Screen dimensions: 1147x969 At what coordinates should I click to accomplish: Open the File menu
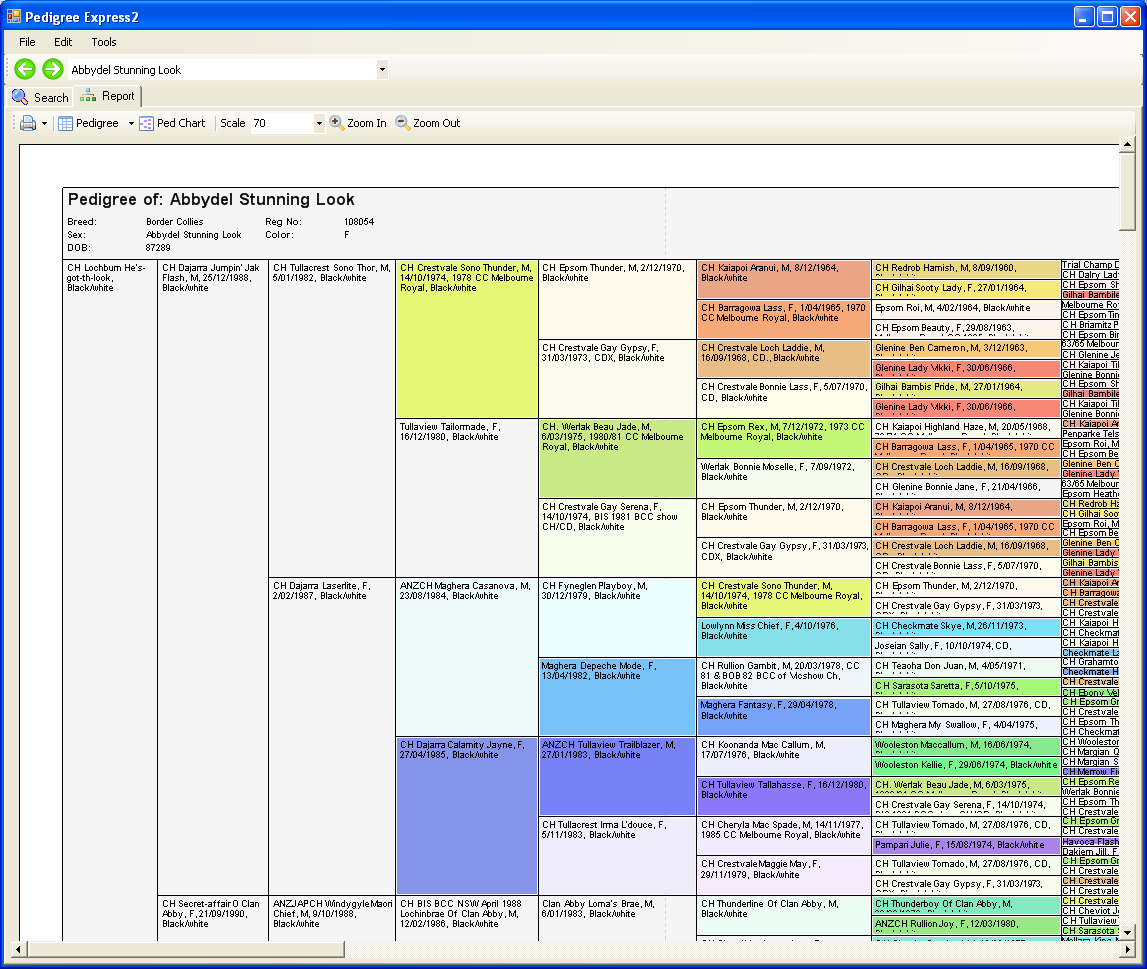pos(27,42)
